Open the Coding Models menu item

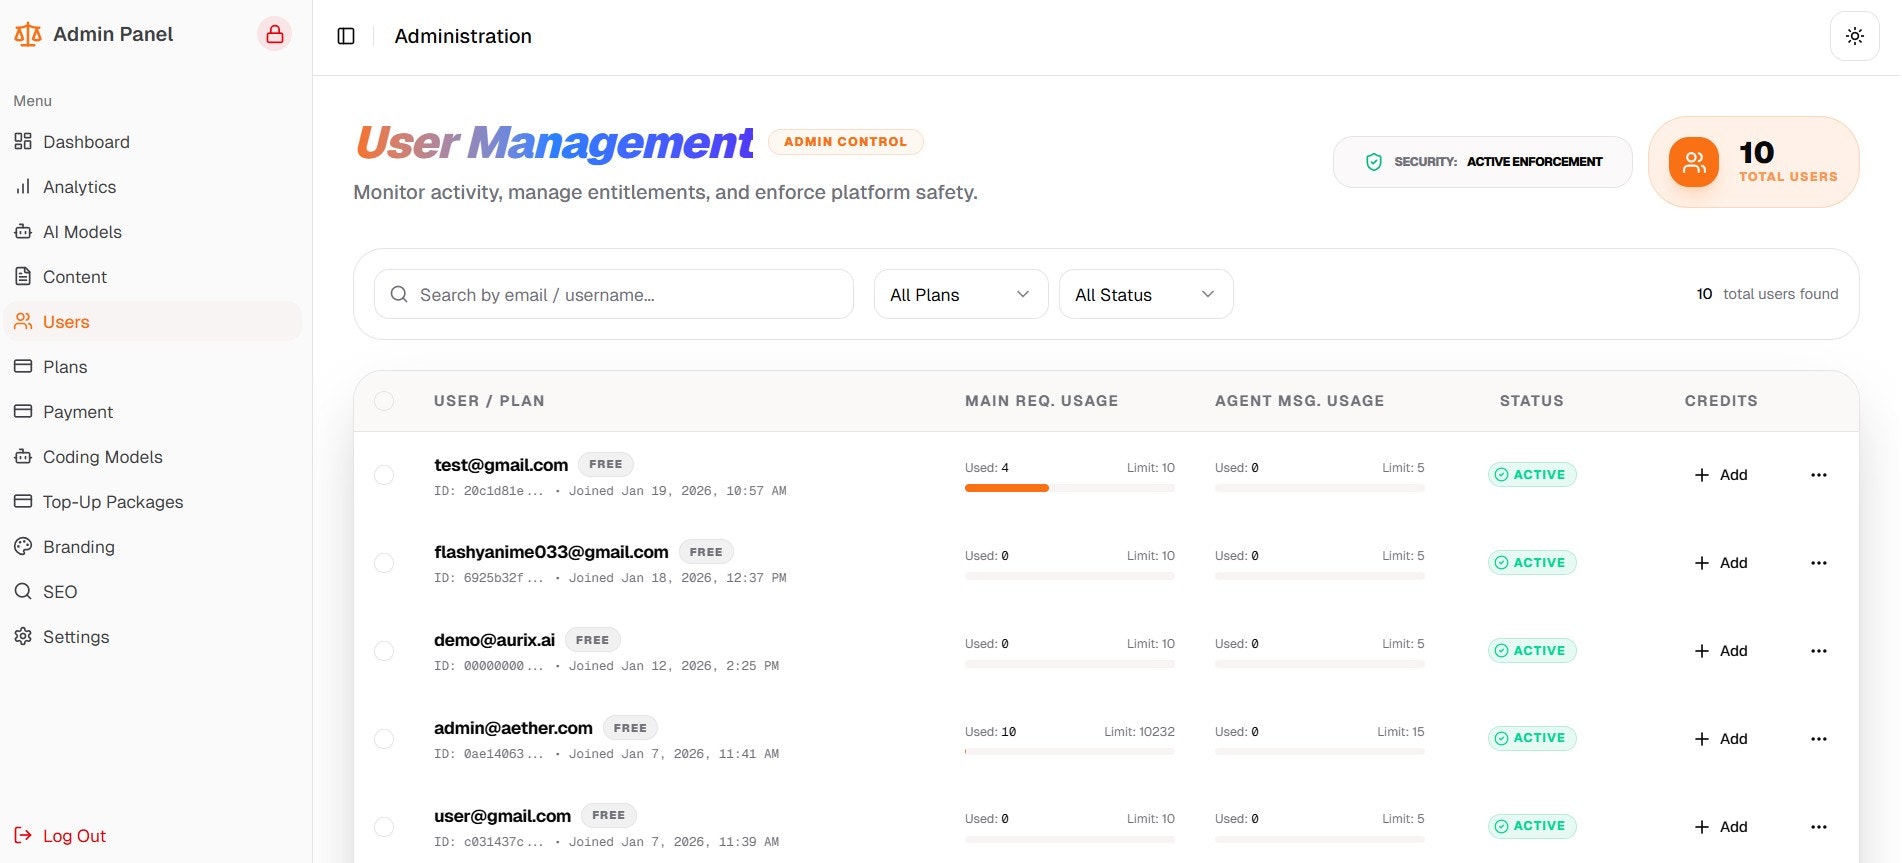pos(153,456)
